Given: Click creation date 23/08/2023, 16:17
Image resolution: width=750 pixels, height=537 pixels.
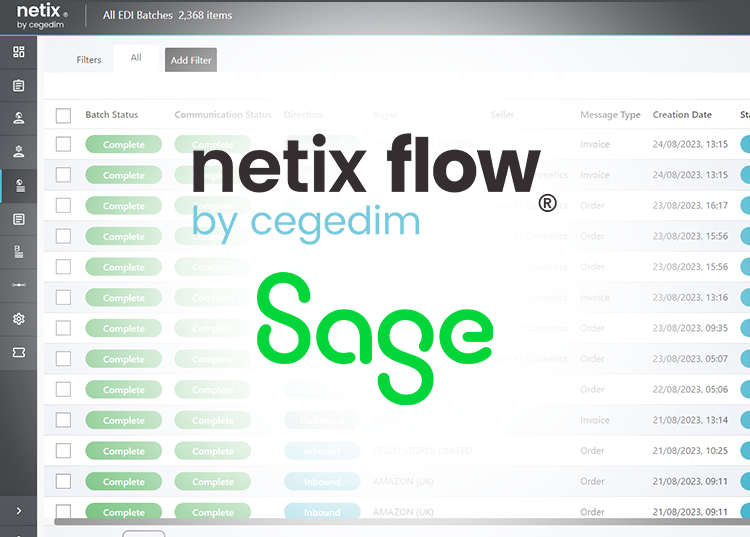Looking at the screenshot, I should coord(690,206).
